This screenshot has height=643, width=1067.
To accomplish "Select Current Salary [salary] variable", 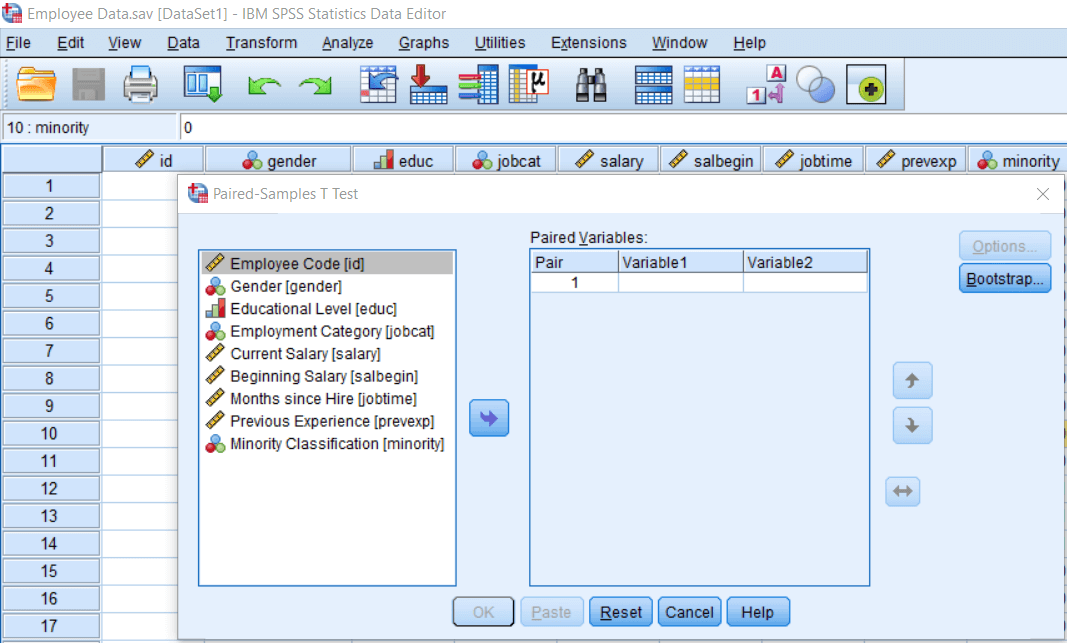I will [327, 354].
